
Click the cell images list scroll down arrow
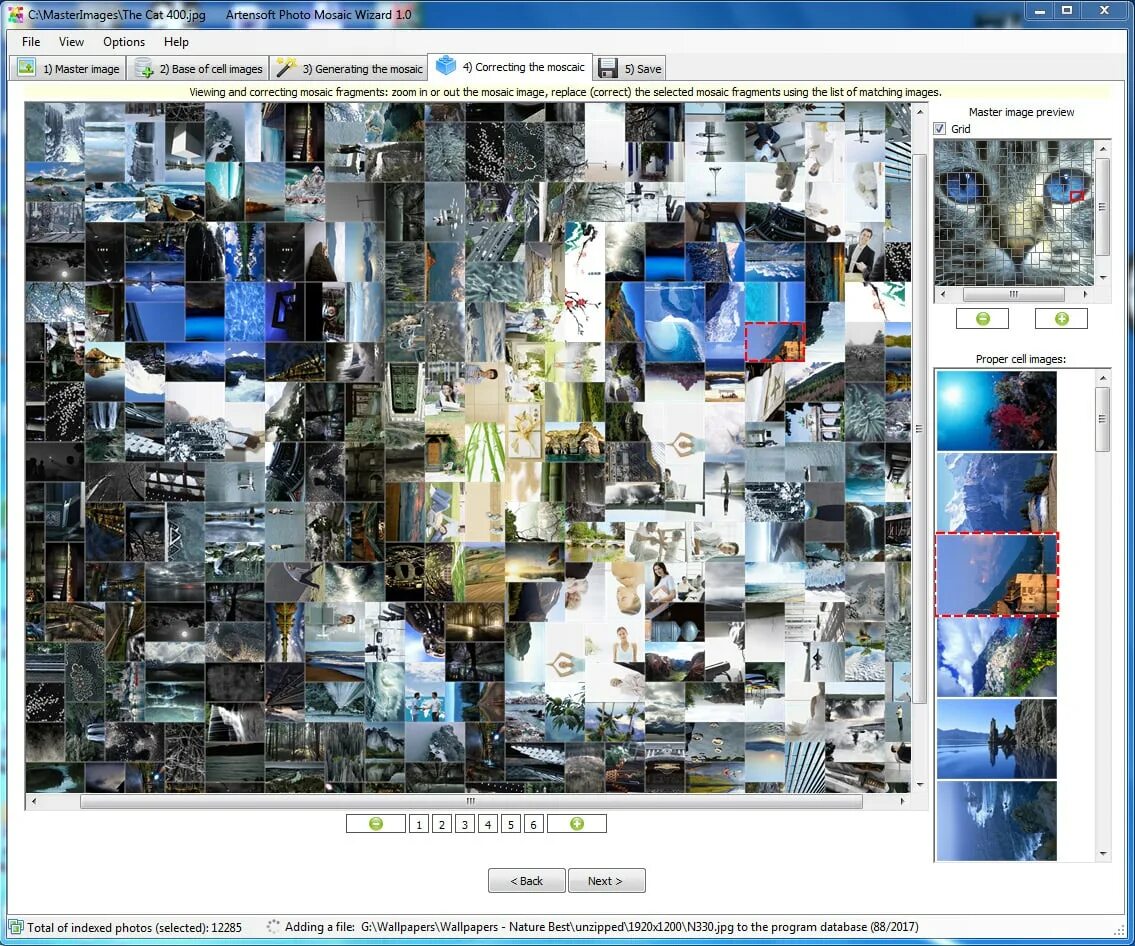click(x=1102, y=854)
